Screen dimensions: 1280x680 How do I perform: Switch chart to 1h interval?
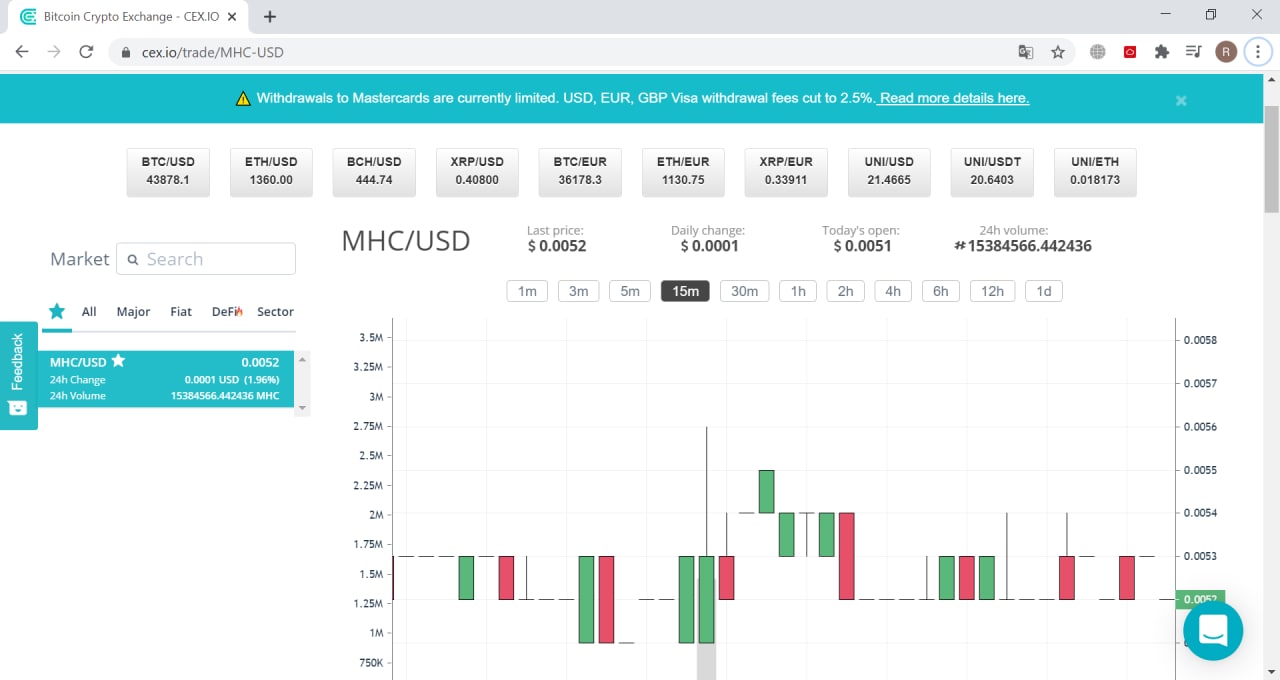click(x=798, y=291)
